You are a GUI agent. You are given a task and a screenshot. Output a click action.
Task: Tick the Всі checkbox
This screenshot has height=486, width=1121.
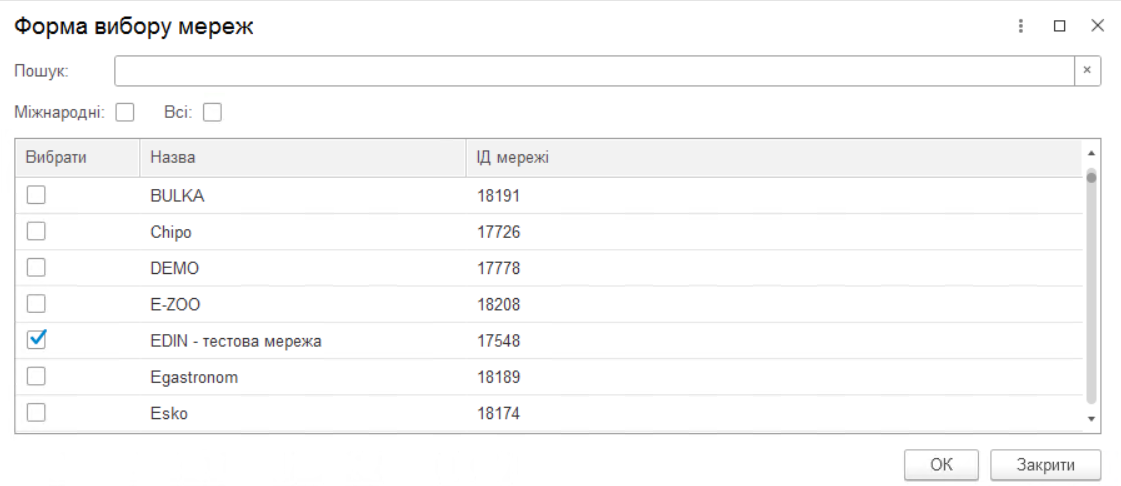point(212,113)
